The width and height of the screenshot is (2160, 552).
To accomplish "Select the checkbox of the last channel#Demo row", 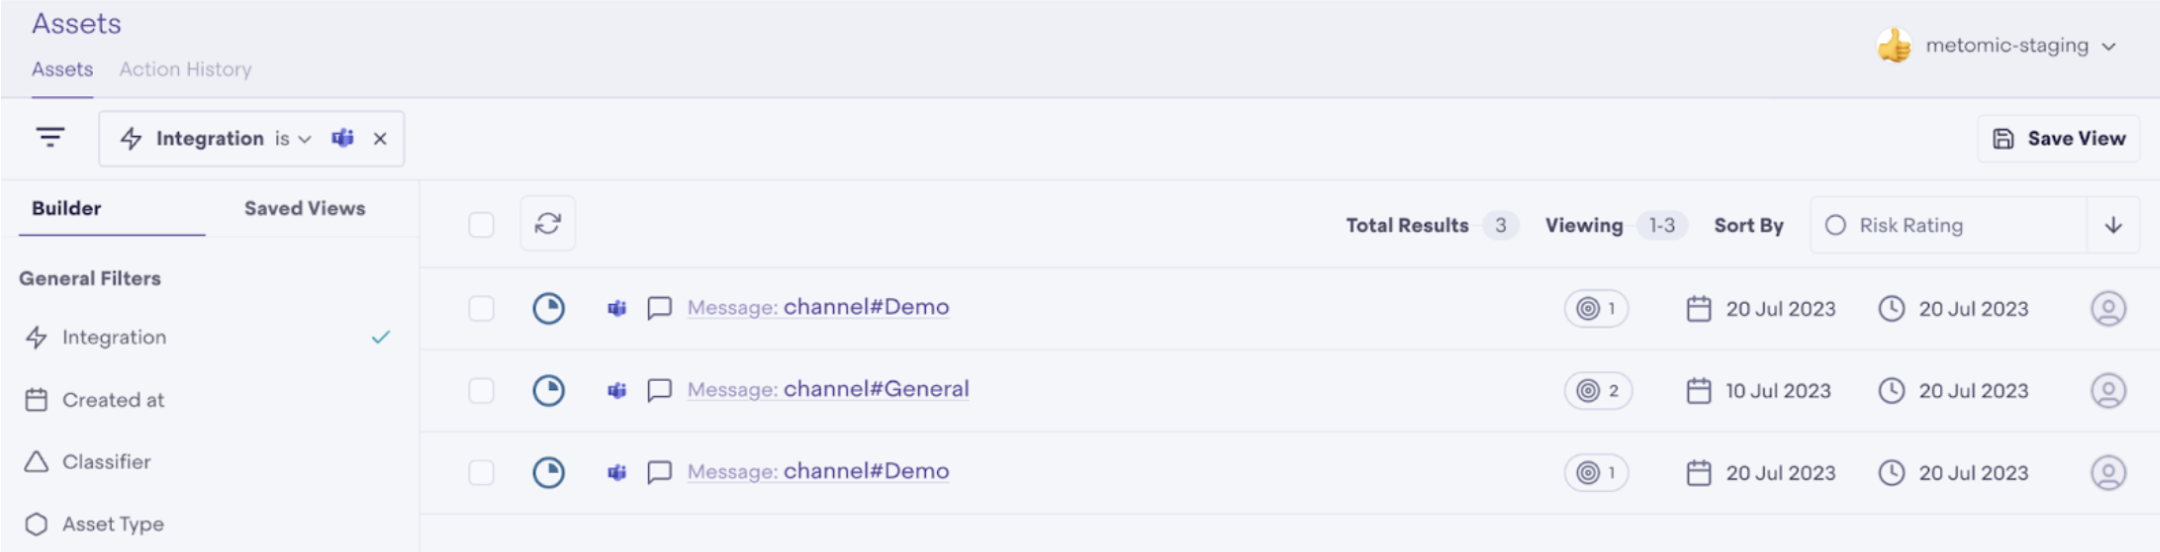I will pyautogui.click(x=482, y=473).
